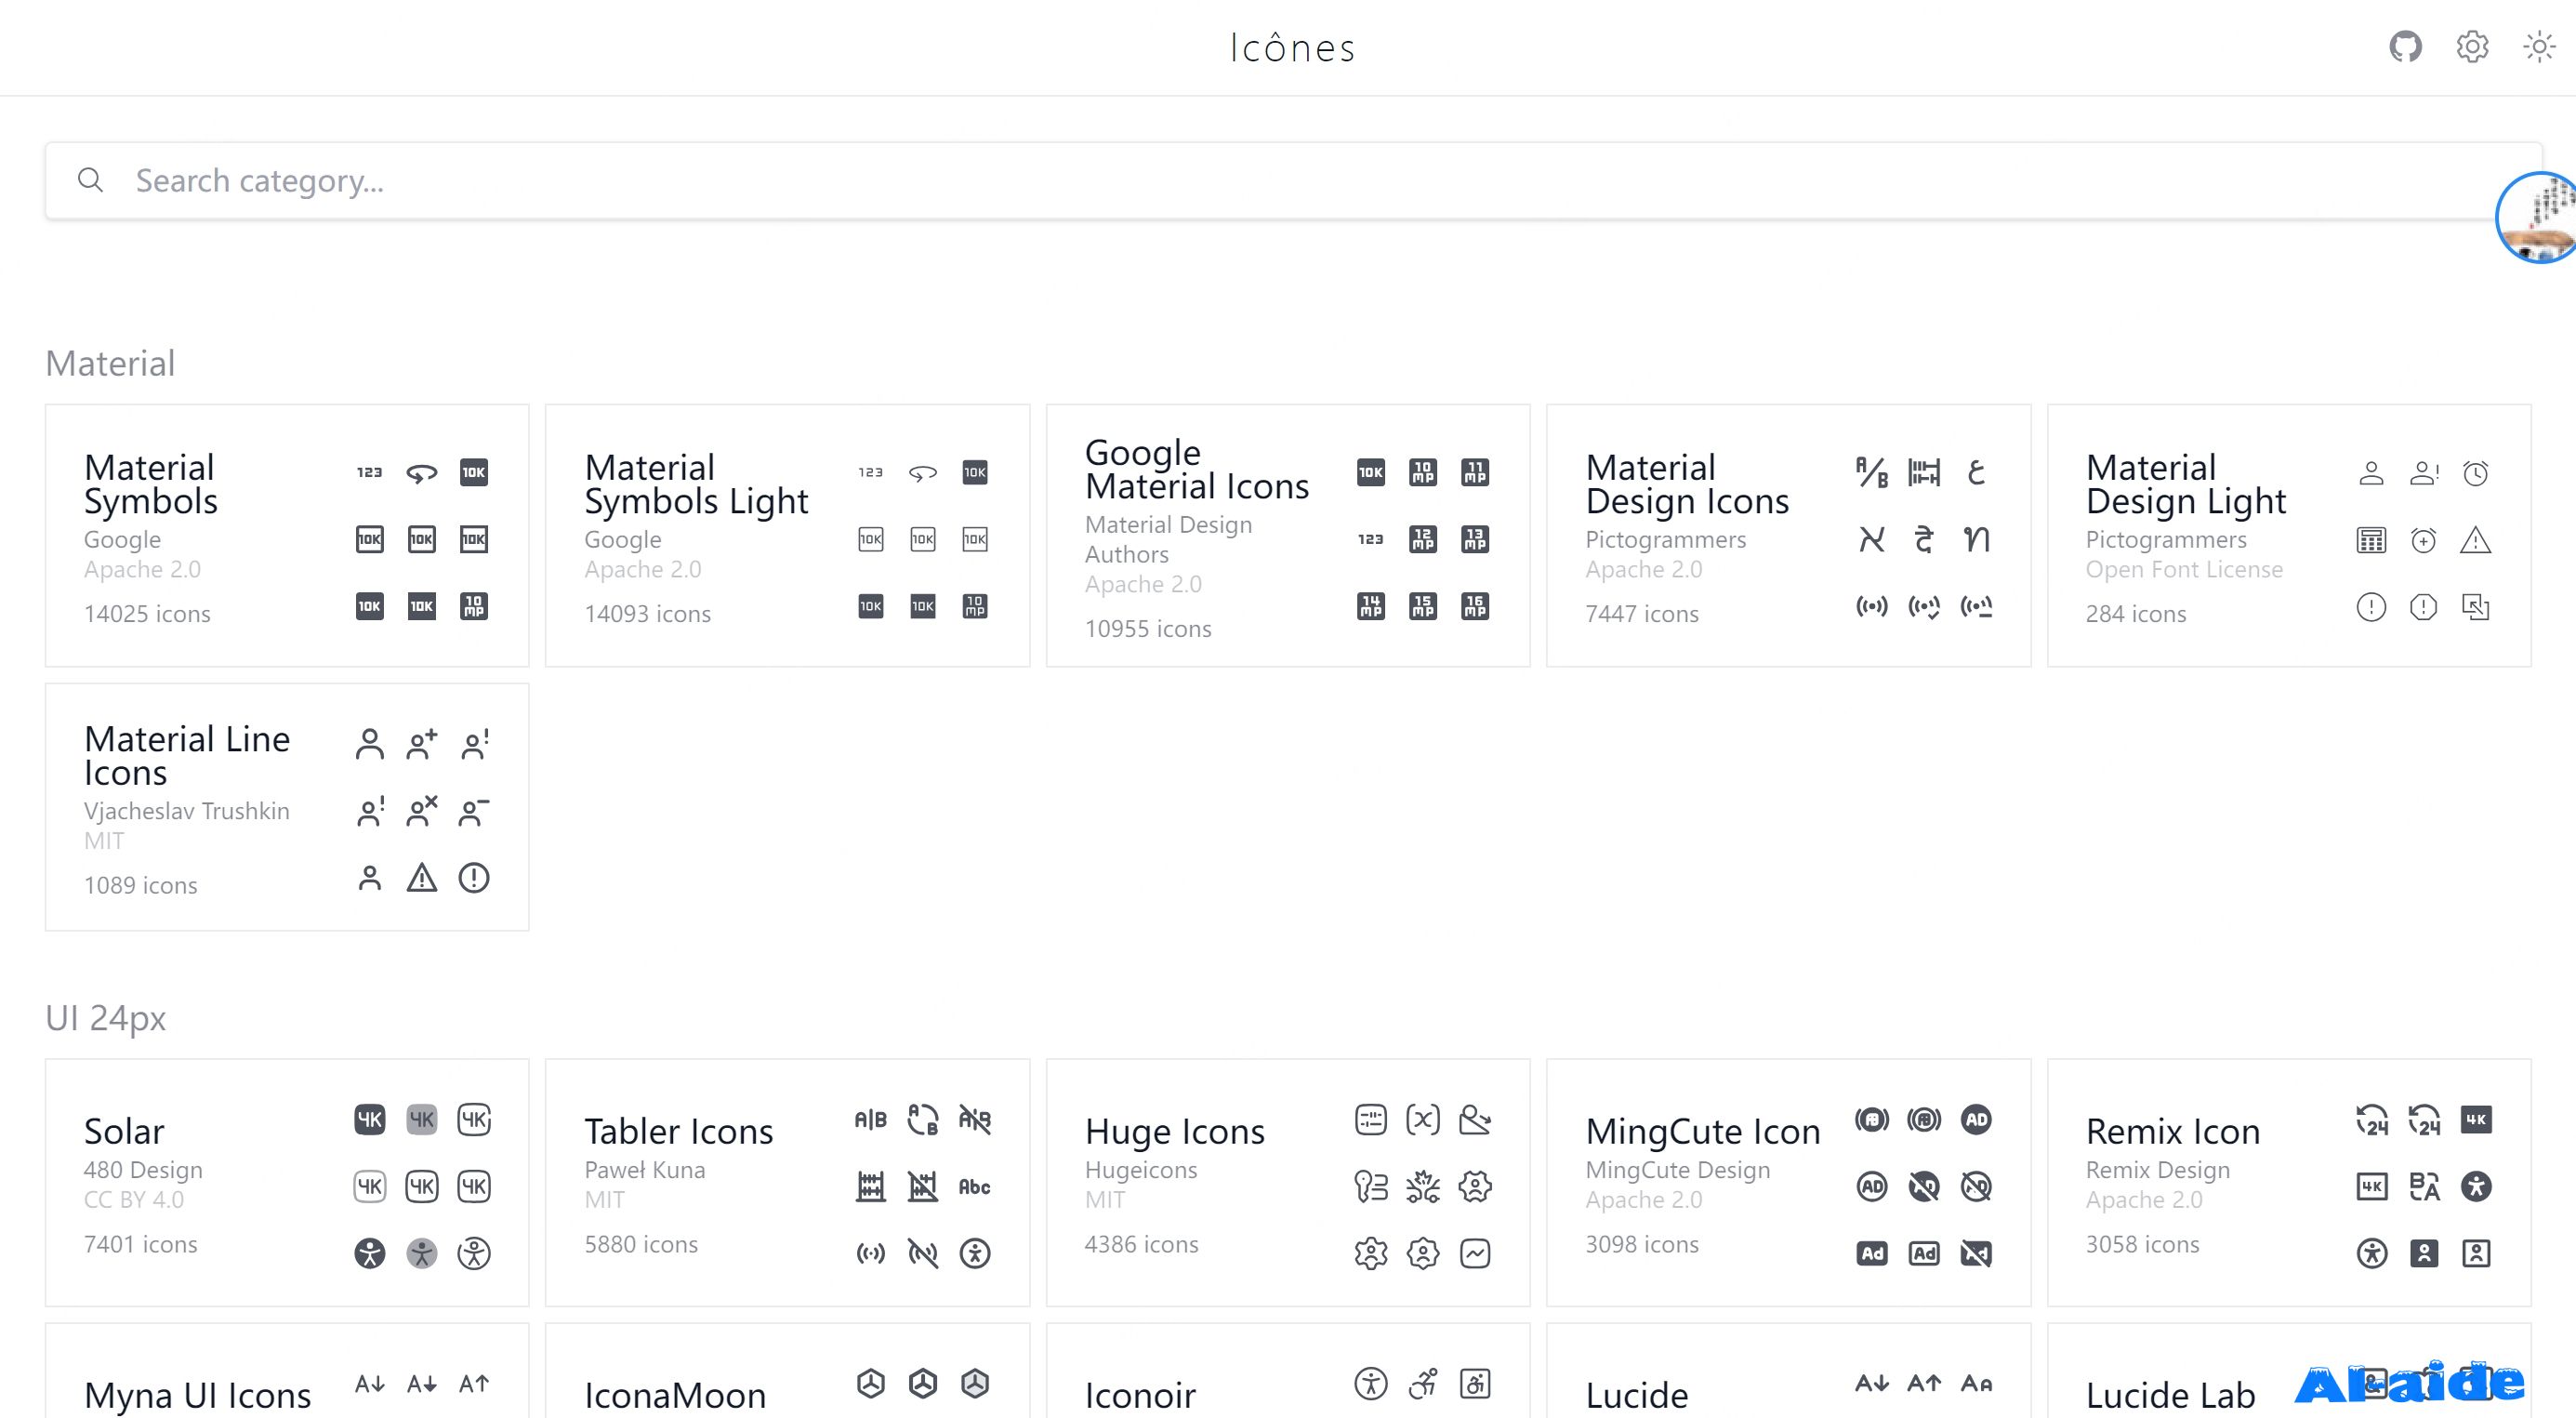Image resolution: width=2576 pixels, height=1418 pixels.
Task: Click the warning triangle icon in Material Line Icons
Action: point(422,878)
